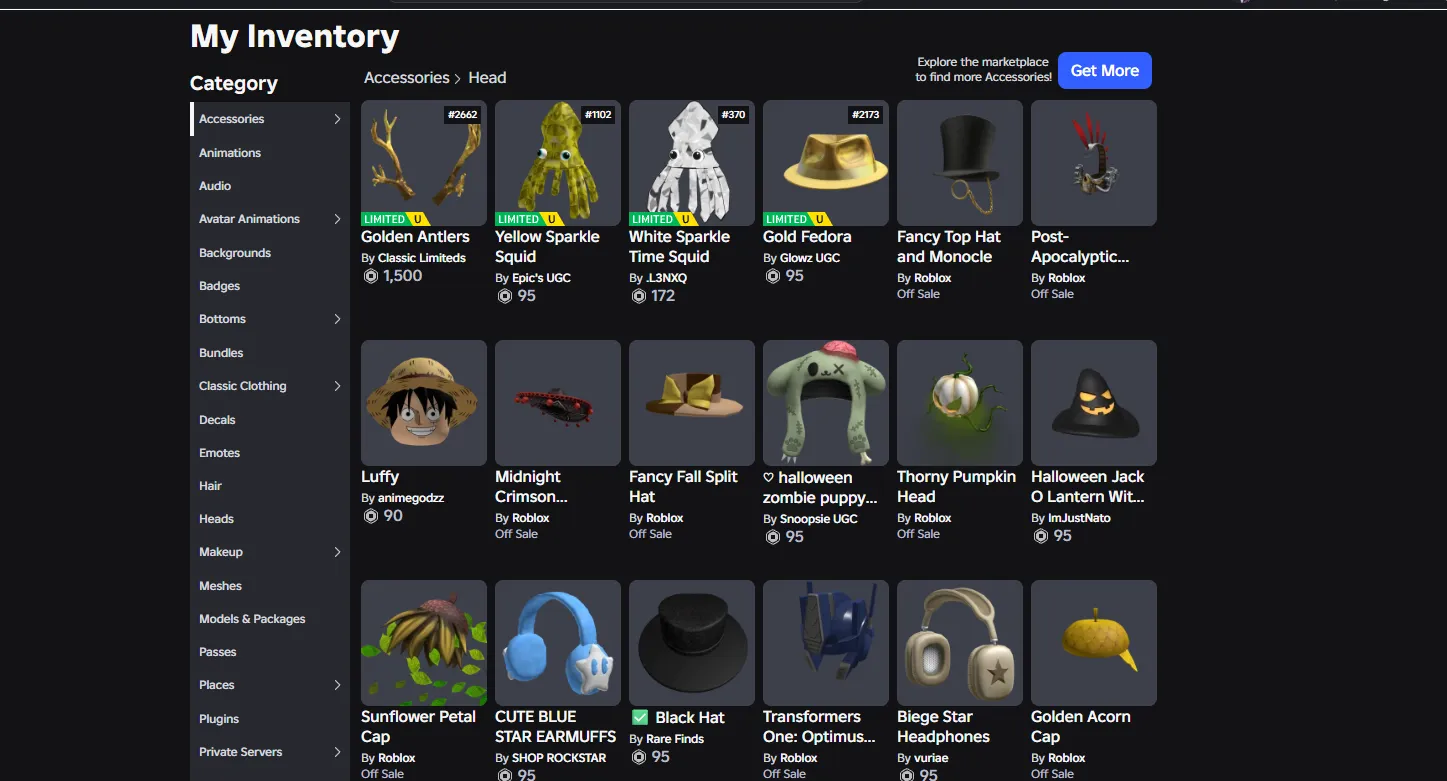This screenshot has height=781, width=1447.
Task: Open creator link SHOP ROCKSTAR
Action: click(559, 758)
